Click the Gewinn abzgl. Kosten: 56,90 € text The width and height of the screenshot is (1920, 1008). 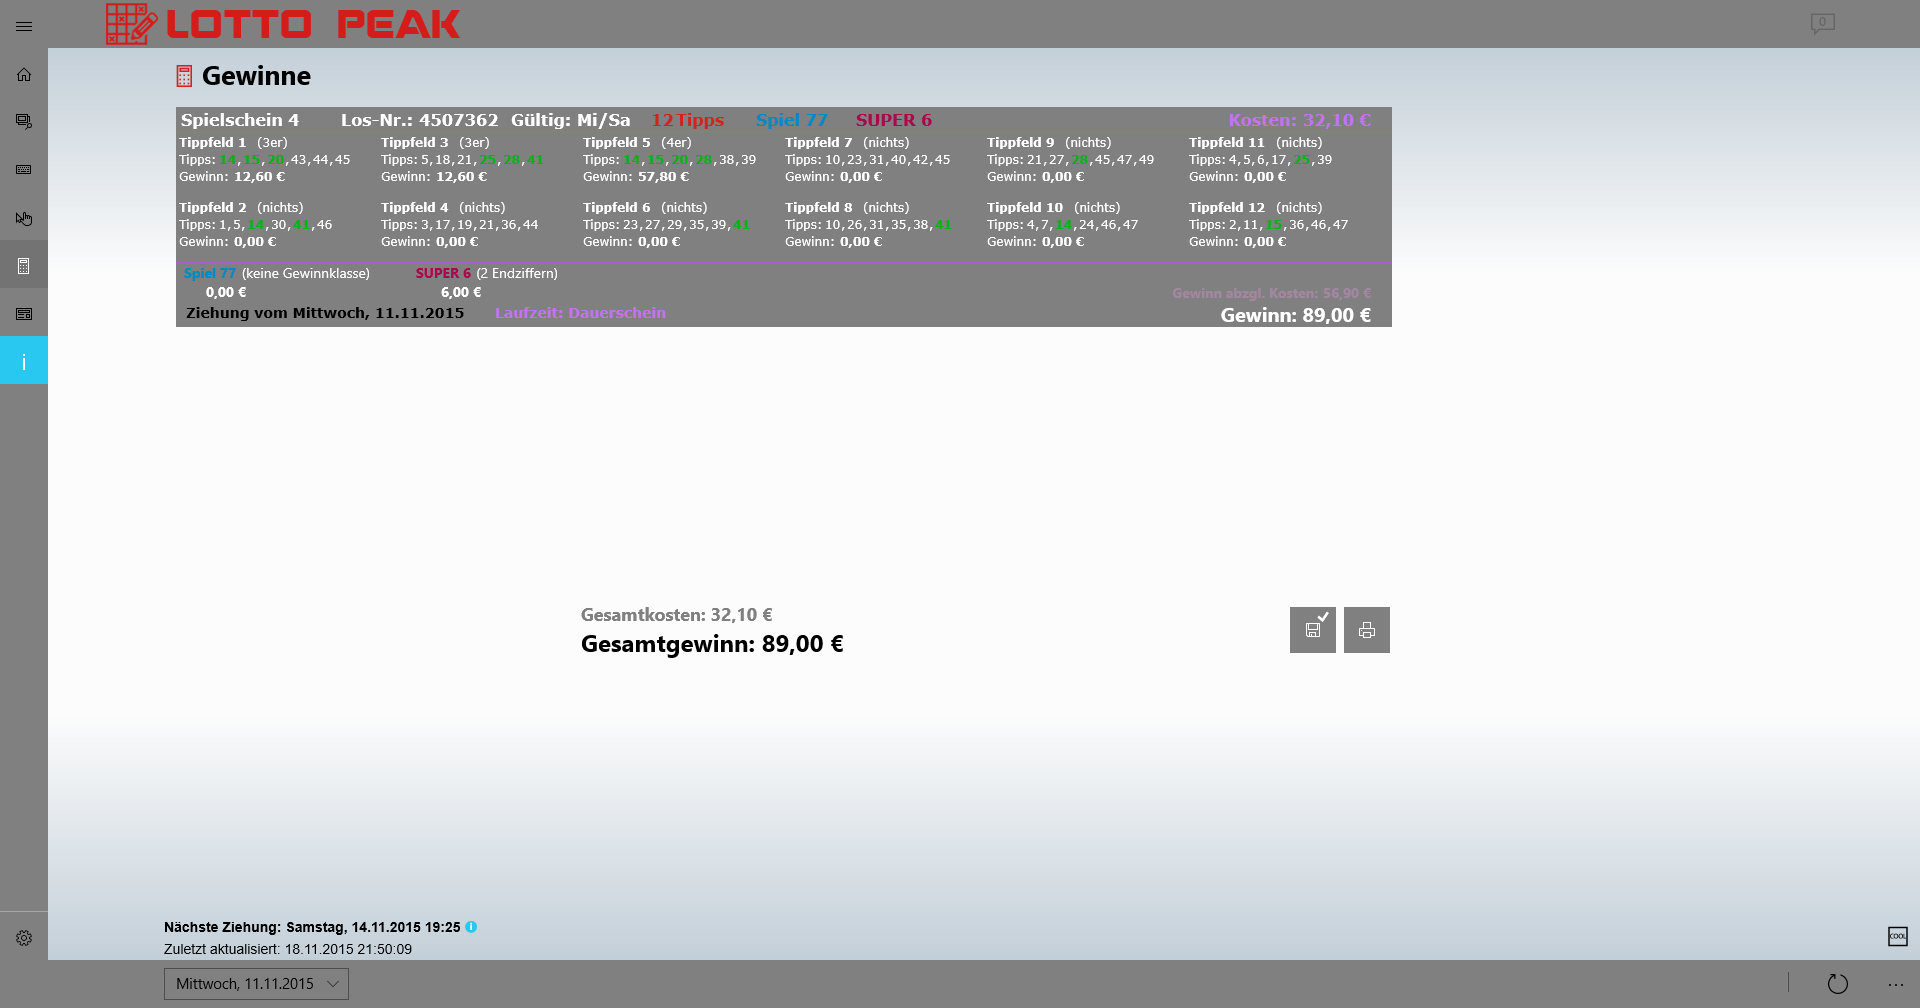[1271, 293]
